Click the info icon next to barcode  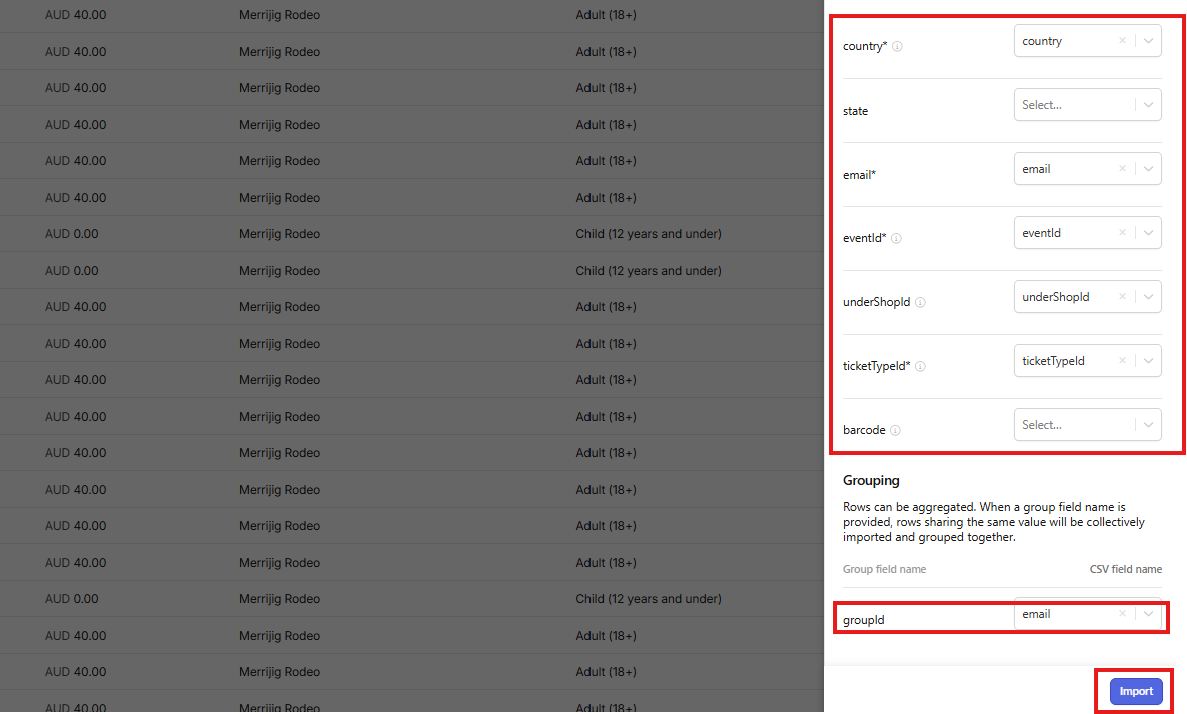pos(896,430)
